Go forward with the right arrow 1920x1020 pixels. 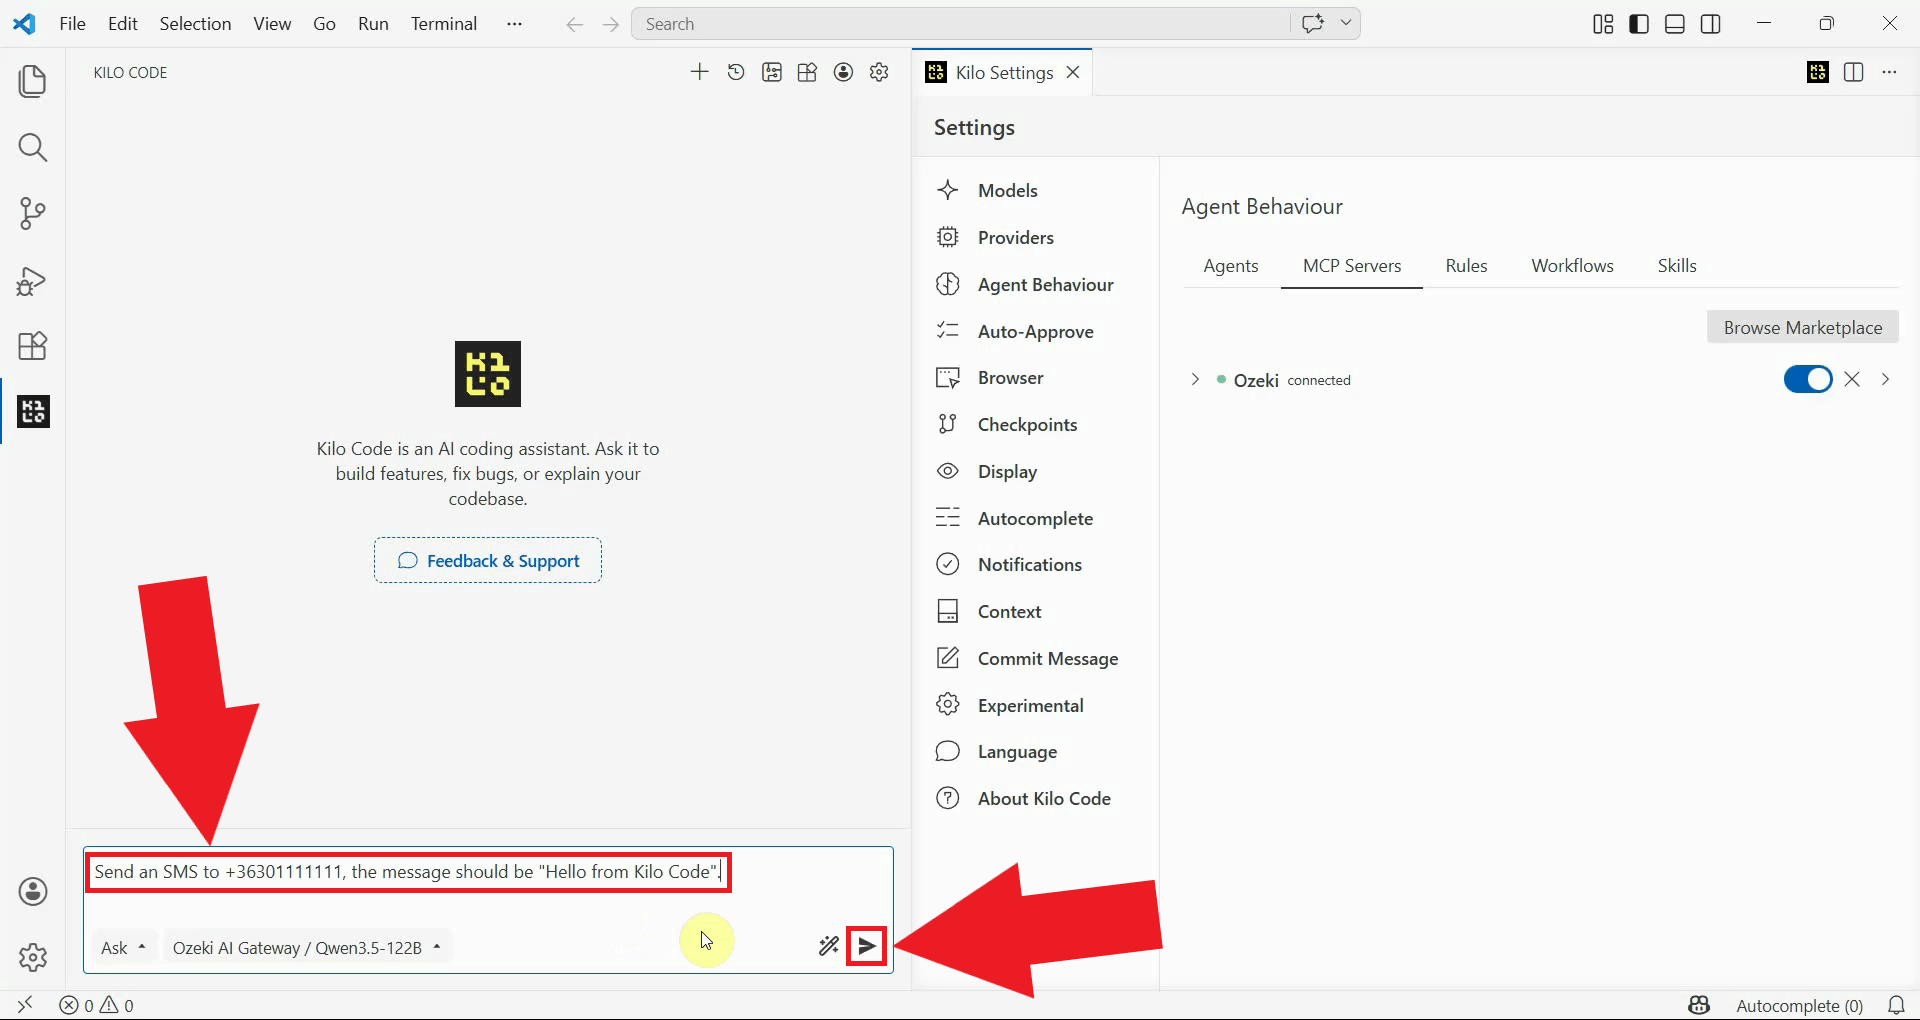pyautogui.click(x=611, y=24)
